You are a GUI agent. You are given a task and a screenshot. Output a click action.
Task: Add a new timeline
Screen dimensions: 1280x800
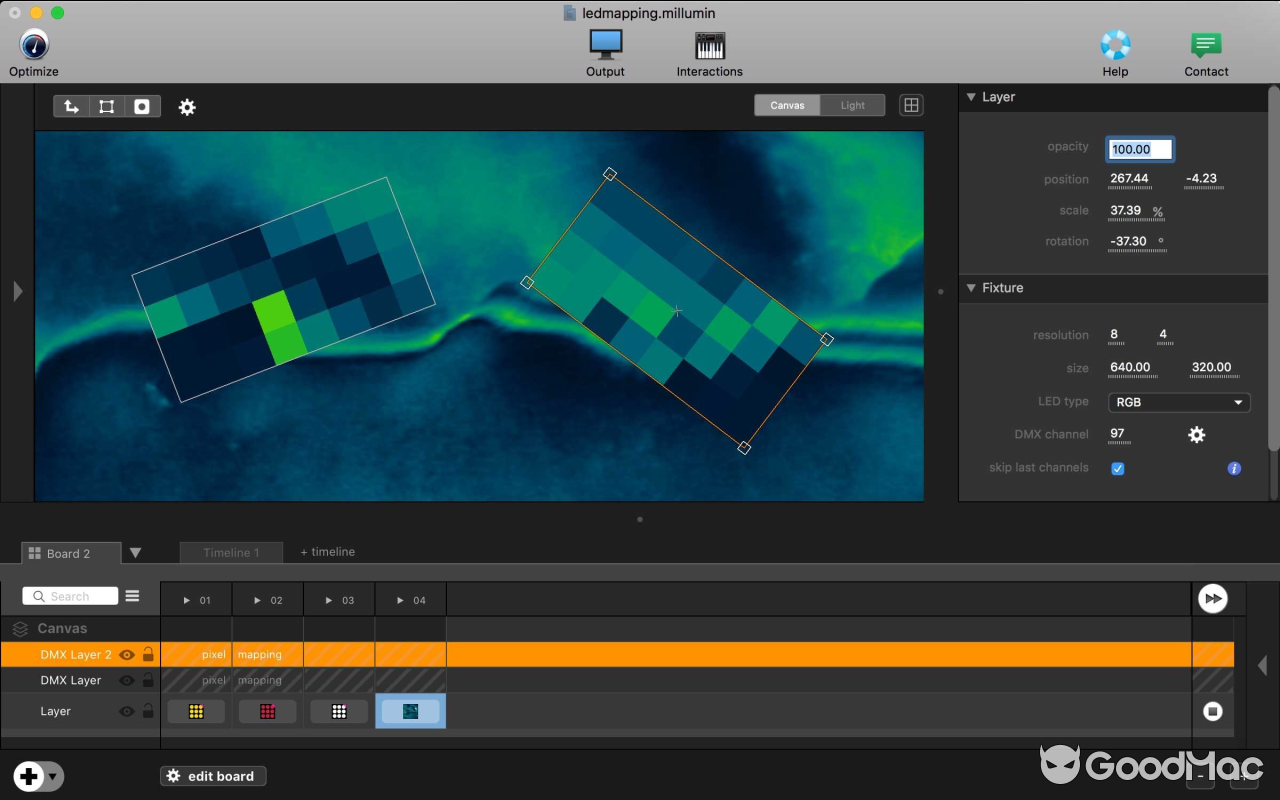328,552
